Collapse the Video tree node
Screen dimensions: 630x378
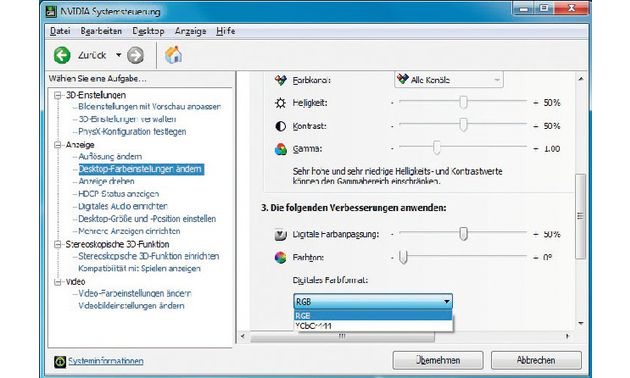tap(58, 282)
